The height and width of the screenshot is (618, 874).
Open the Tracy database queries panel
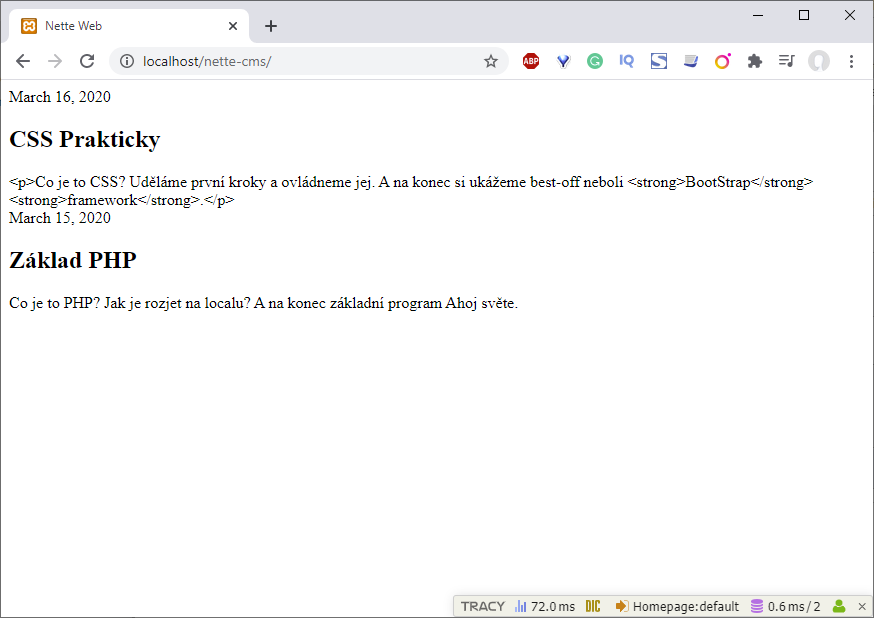coord(785,606)
